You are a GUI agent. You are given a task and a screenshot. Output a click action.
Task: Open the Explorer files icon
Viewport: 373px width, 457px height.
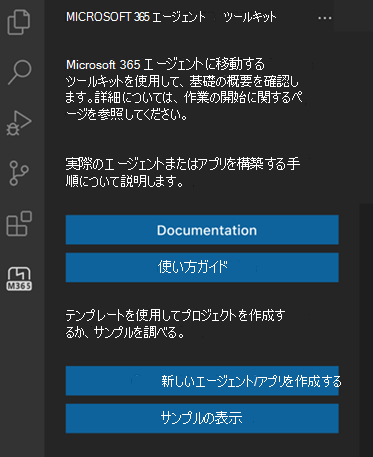coord(19,22)
